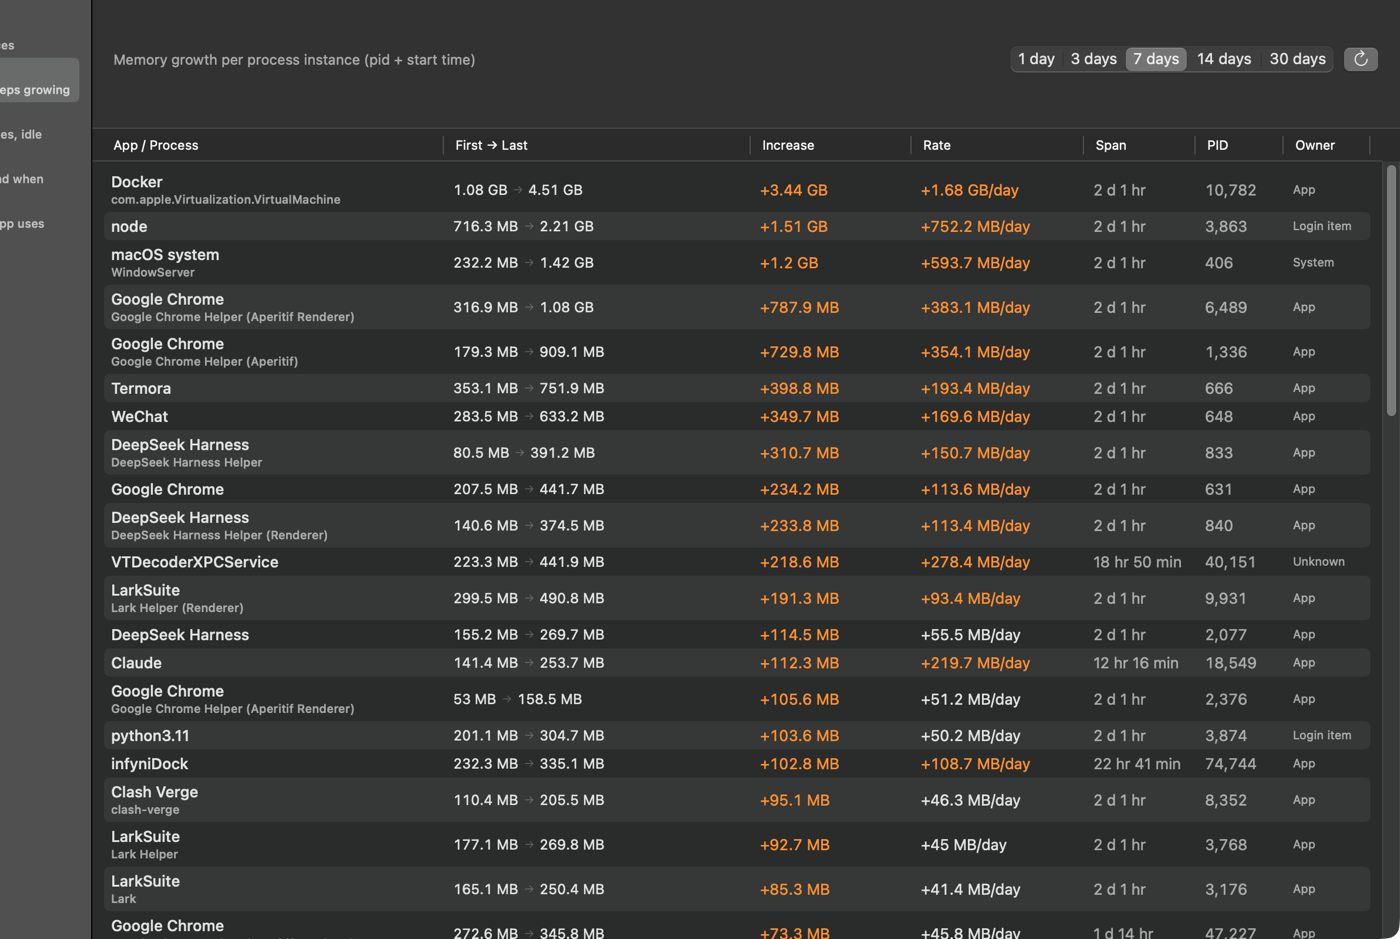The height and width of the screenshot is (939, 1400).
Task: Select LarkSuite Lark Helper (Renderer) row
Action: coord(737,598)
